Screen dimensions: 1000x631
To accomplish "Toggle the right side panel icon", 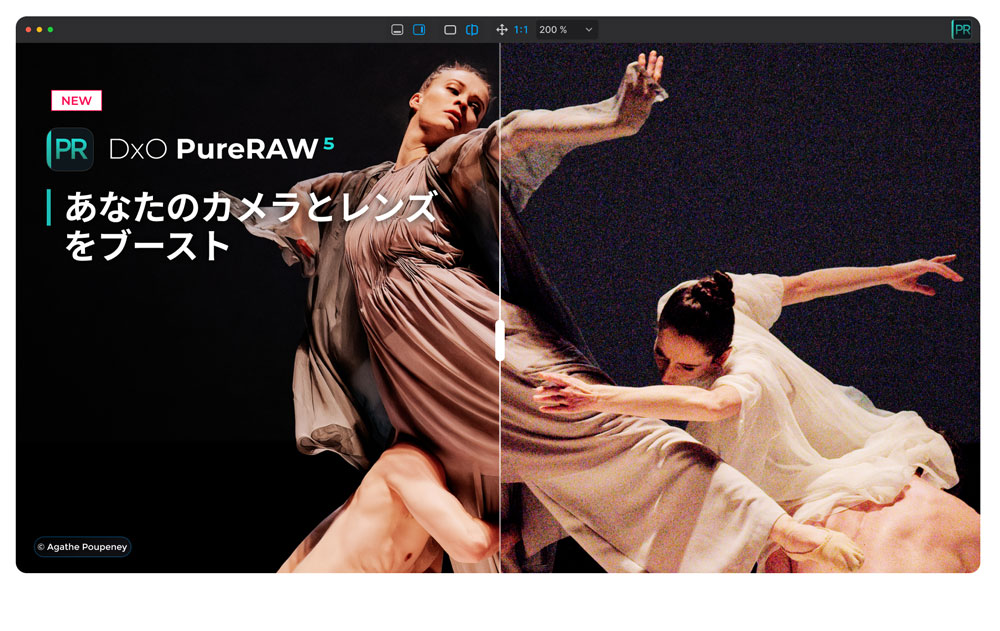I will (419, 30).
